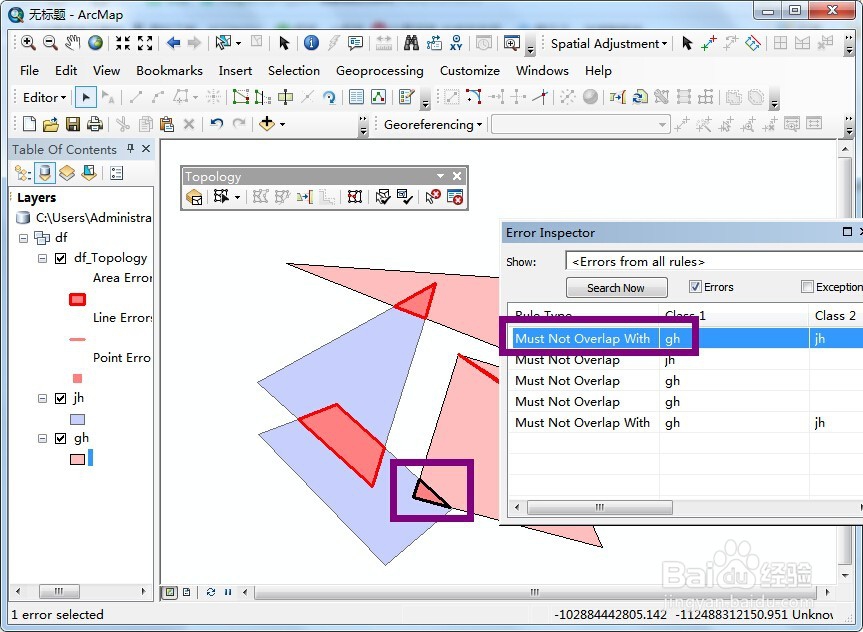The image size is (863, 632).
Task: Click the Search Now button
Action: click(616, 288)
